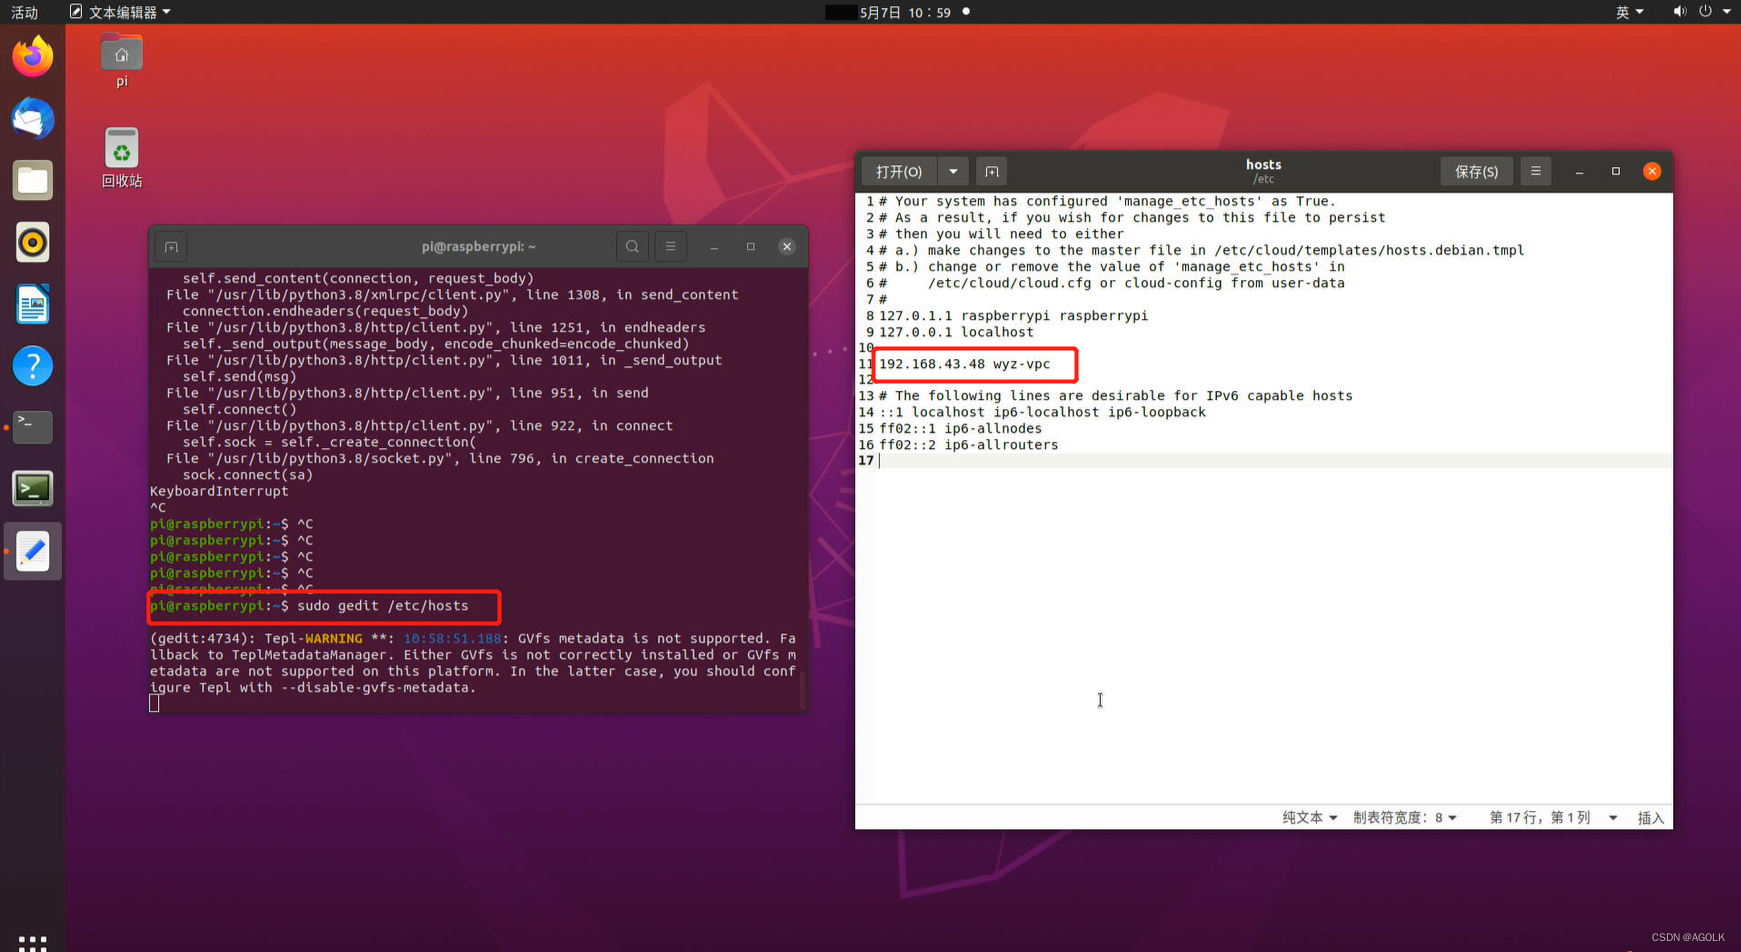
Task: Open the 制表符宽度: 8 dropdown
Action: pyautogui.click(x=1404, y=818)
